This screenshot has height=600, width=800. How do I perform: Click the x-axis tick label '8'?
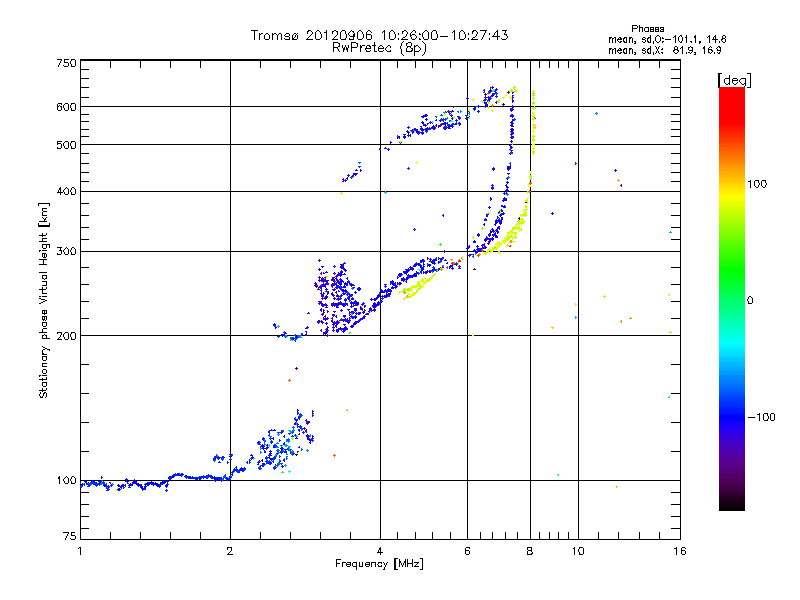point(530,551)
